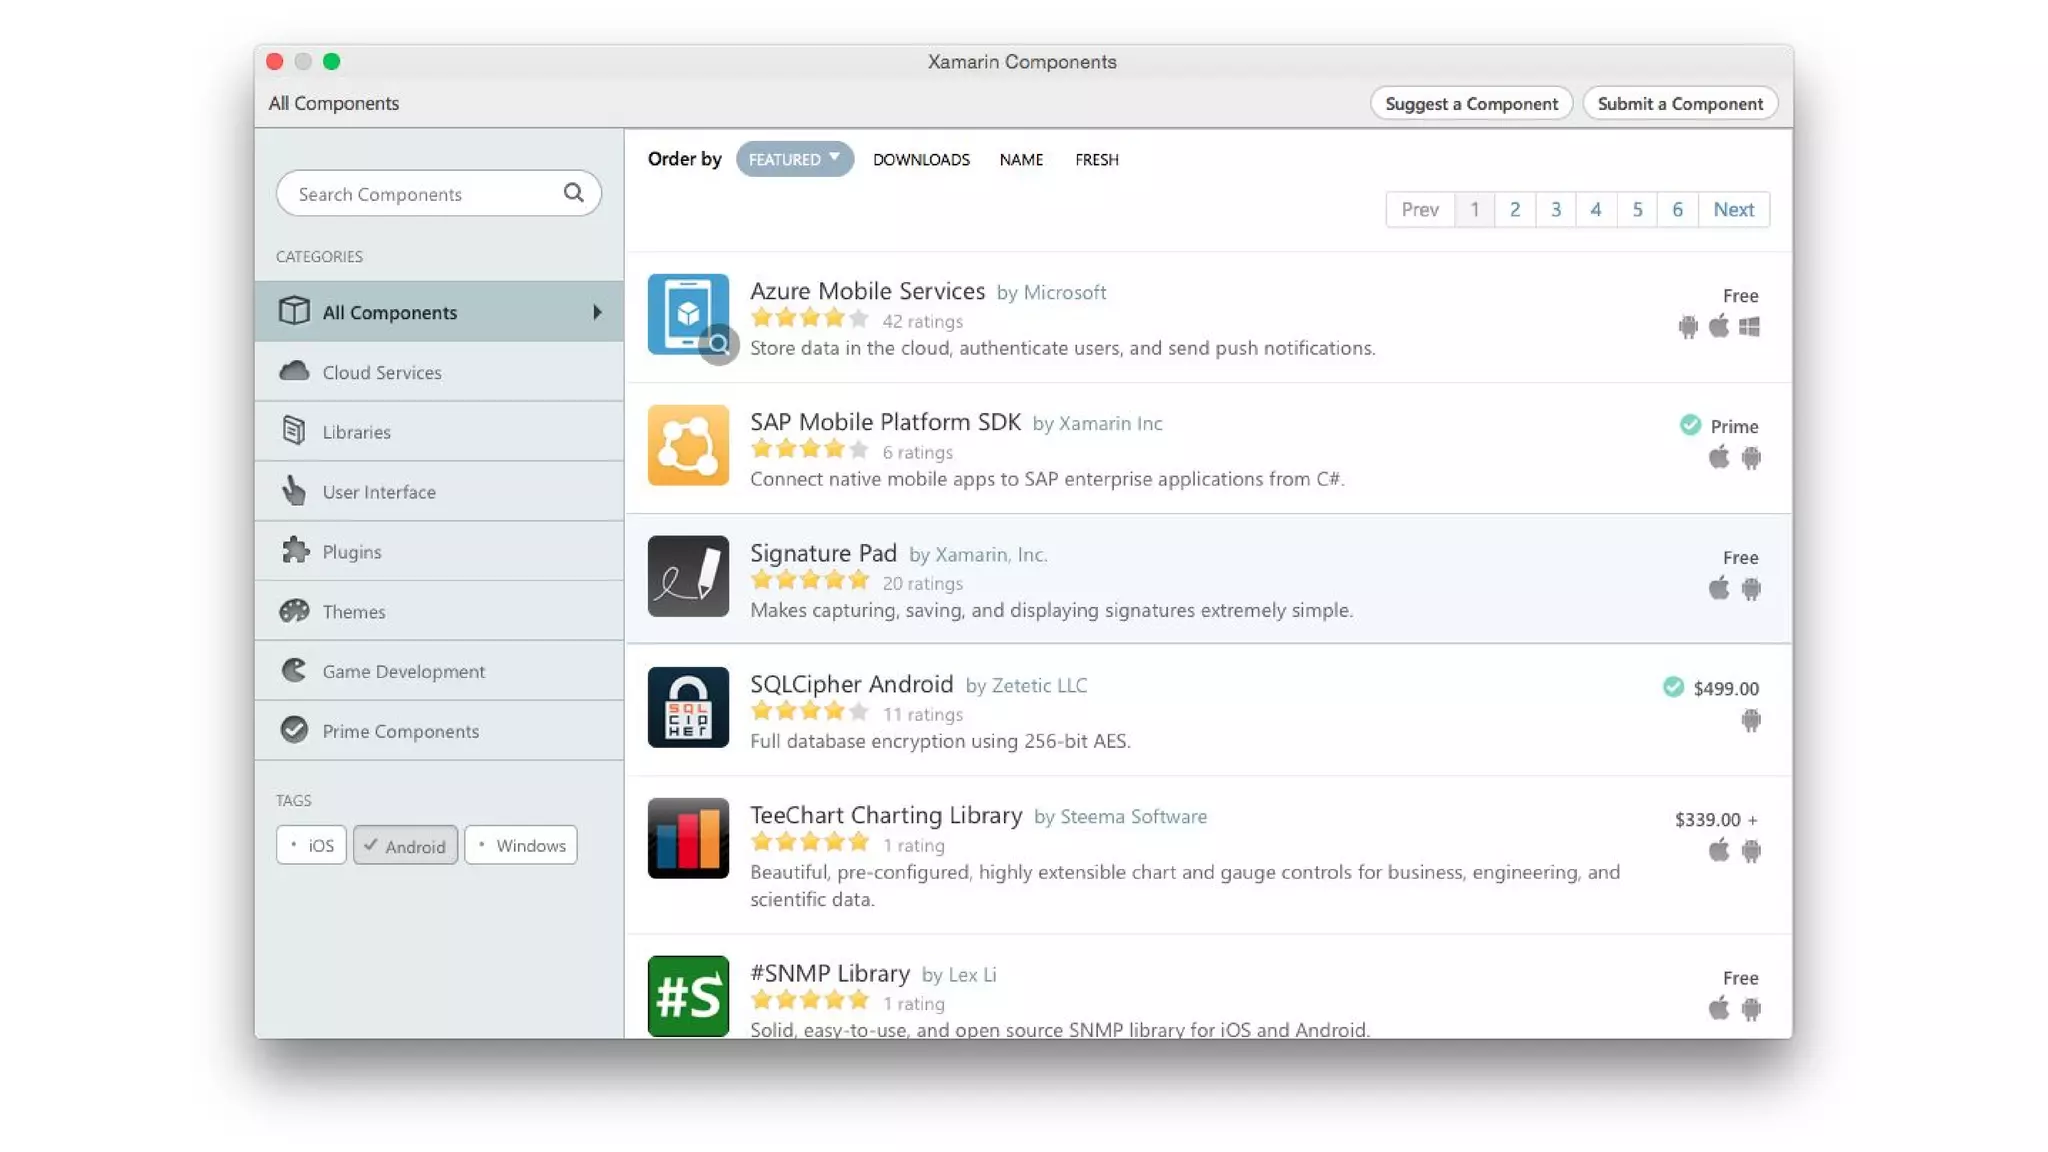Click the search magnifier icon

pos(573,193)
